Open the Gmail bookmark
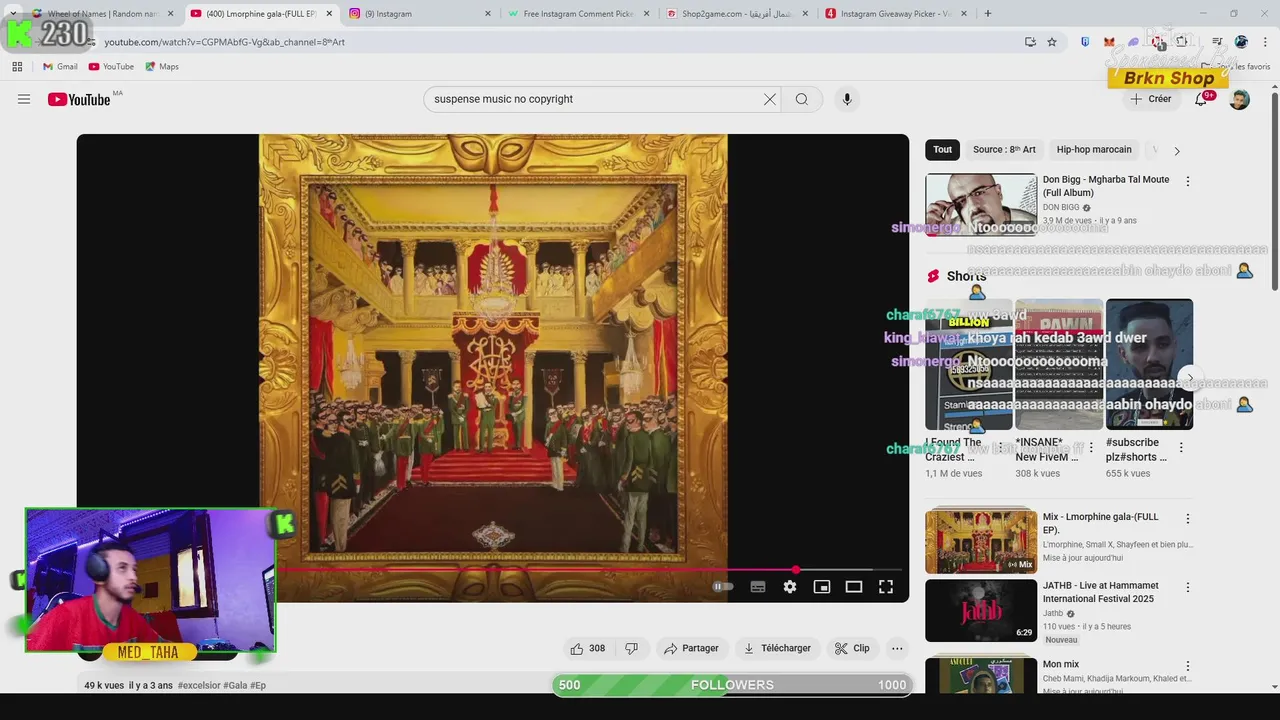The width and height of the screenshot is (1280, 720). click(x=60, y=67)
